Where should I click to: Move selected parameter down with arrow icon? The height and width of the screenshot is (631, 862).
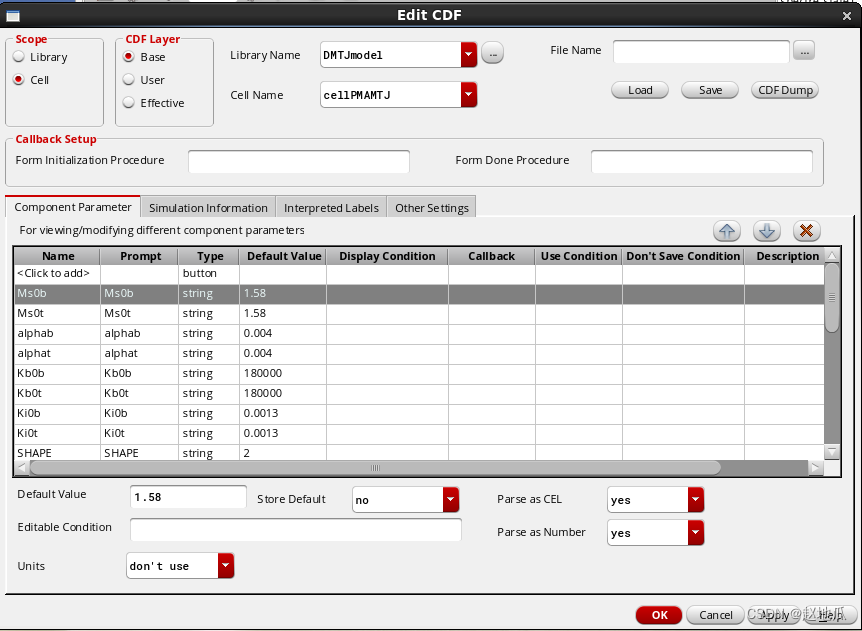pyautogui.click(x=767, y=231)
